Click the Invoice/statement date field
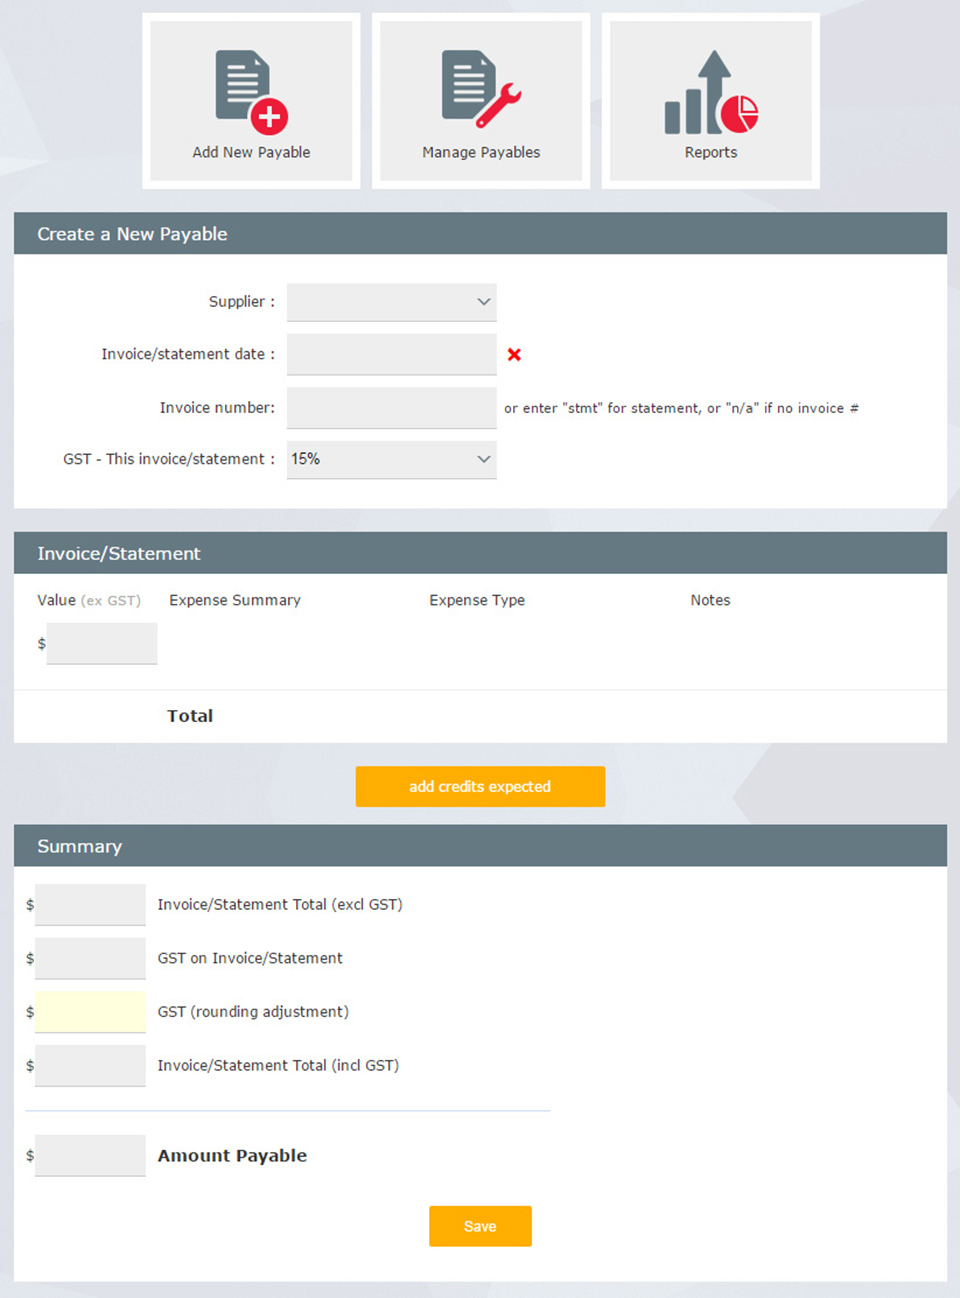Screen dimensions: 960x1298 [x=391, y=355]
